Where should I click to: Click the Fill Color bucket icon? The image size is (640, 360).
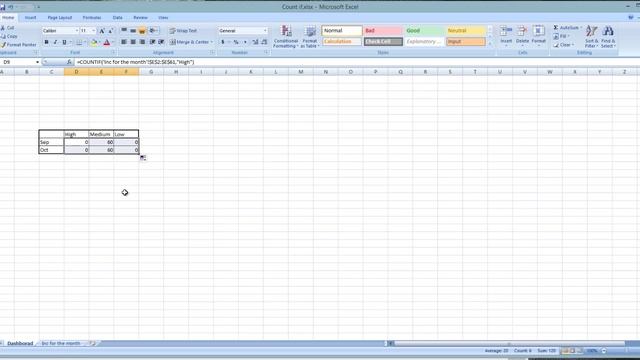(94, 42)
